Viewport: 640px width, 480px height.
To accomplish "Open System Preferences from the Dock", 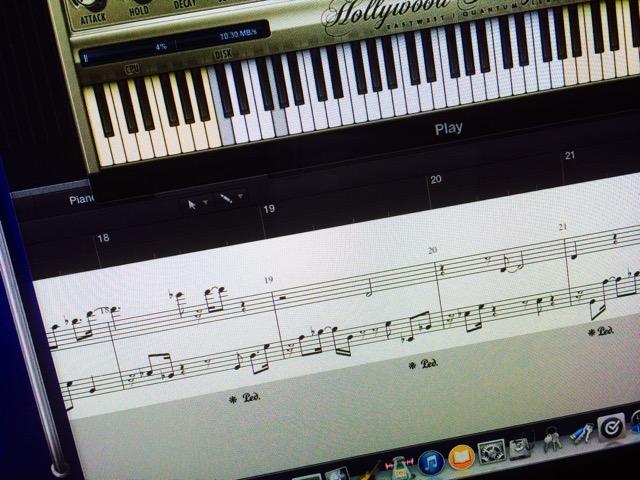I will tap(491, 451).
